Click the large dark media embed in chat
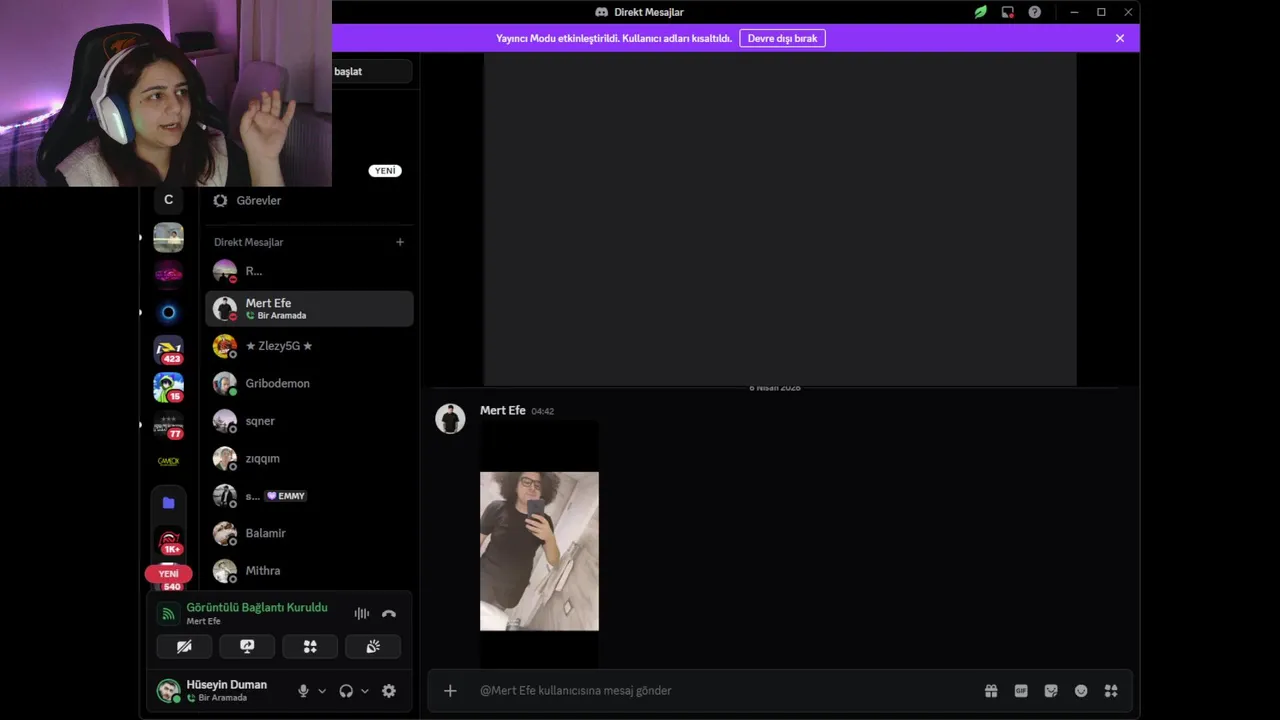Image resolution: width=1280 pixels, height=720 pixels. click(x=780, y=218)
